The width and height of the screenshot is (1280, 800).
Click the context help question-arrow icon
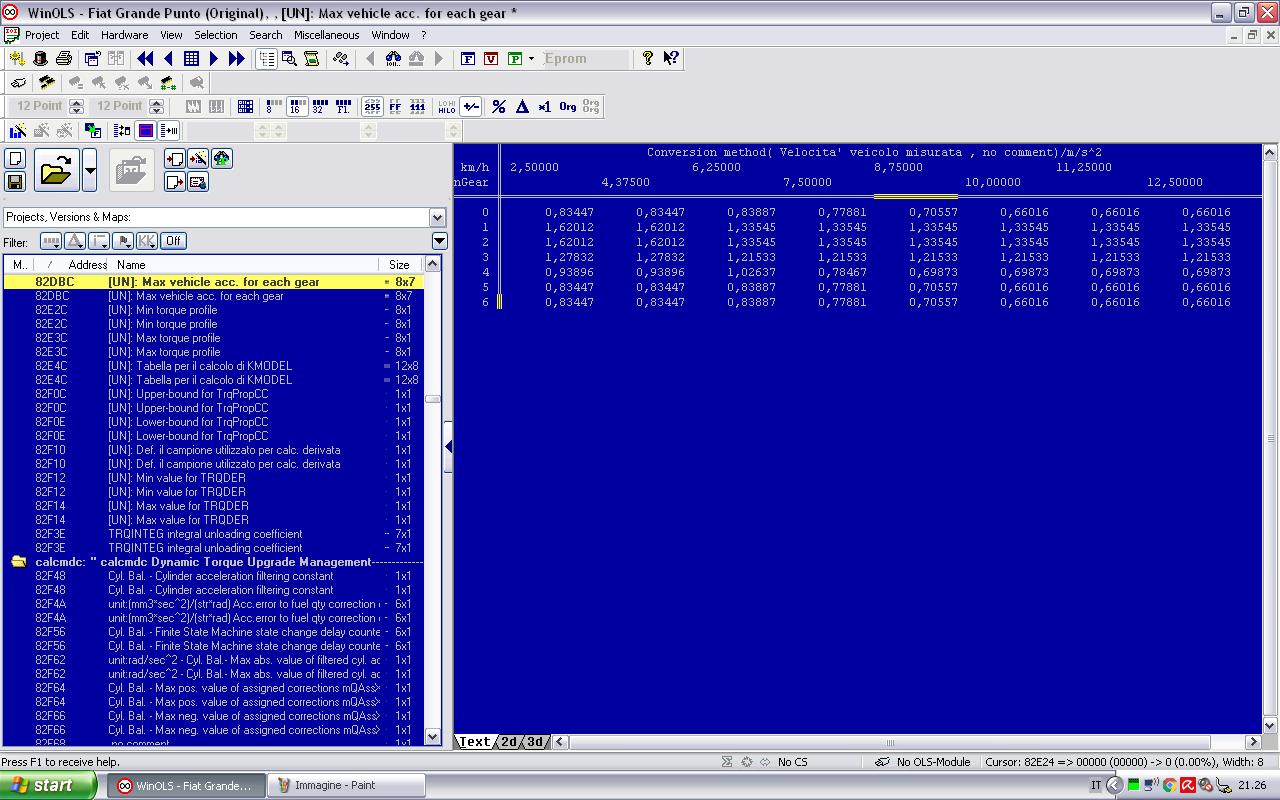pyautogui.click(x=671, y=59)
